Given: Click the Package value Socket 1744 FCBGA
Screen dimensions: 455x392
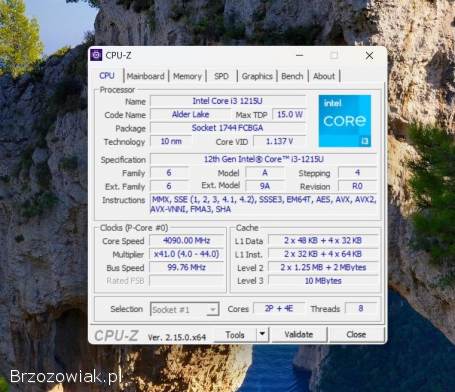Looking at the screenshot, I should pyautogui.click(x=228, y=128).
